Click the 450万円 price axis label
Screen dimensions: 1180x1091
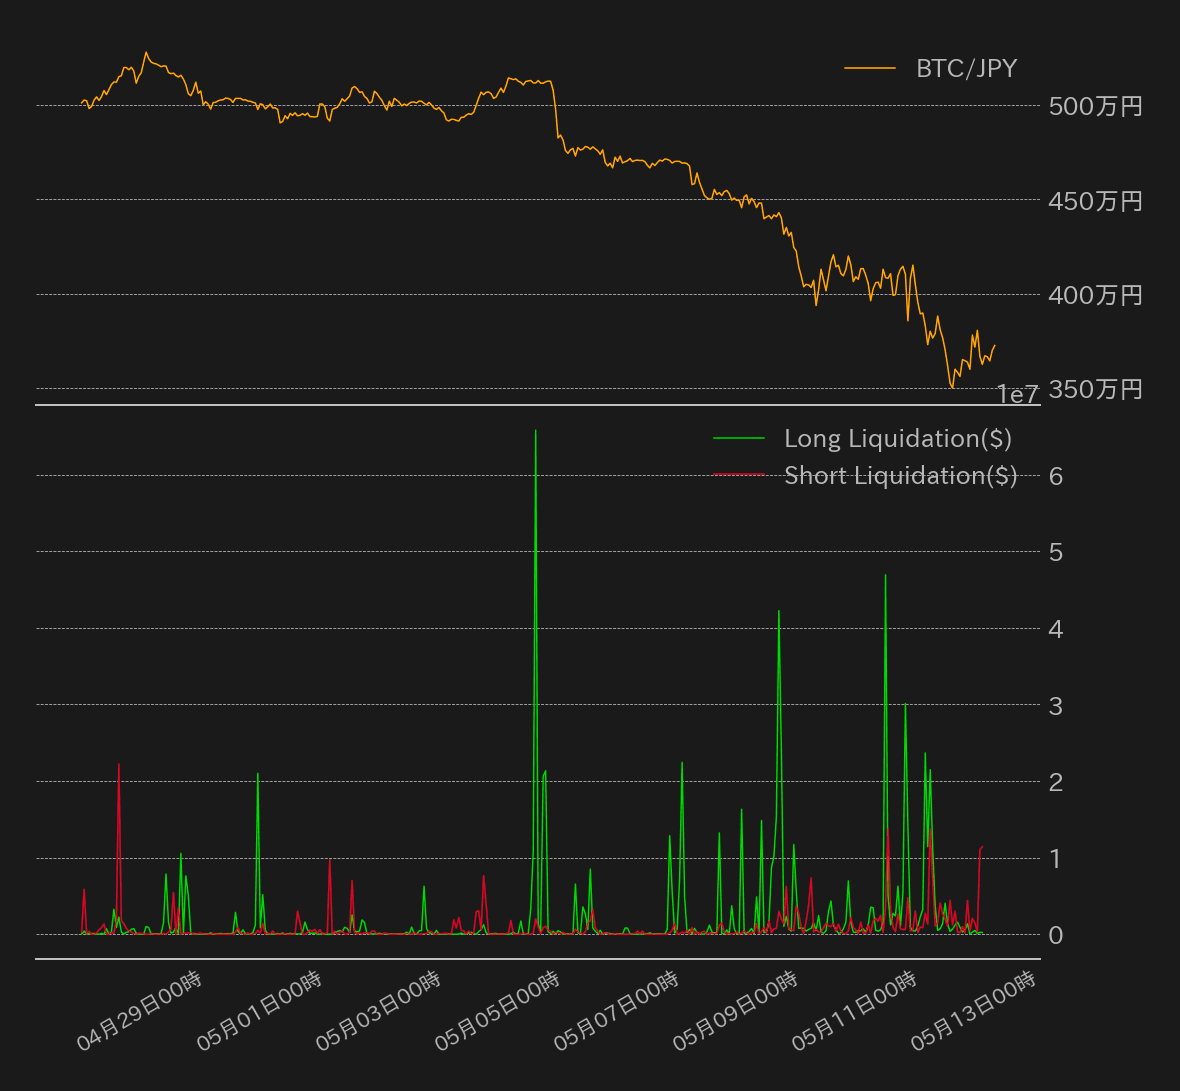1095,201
